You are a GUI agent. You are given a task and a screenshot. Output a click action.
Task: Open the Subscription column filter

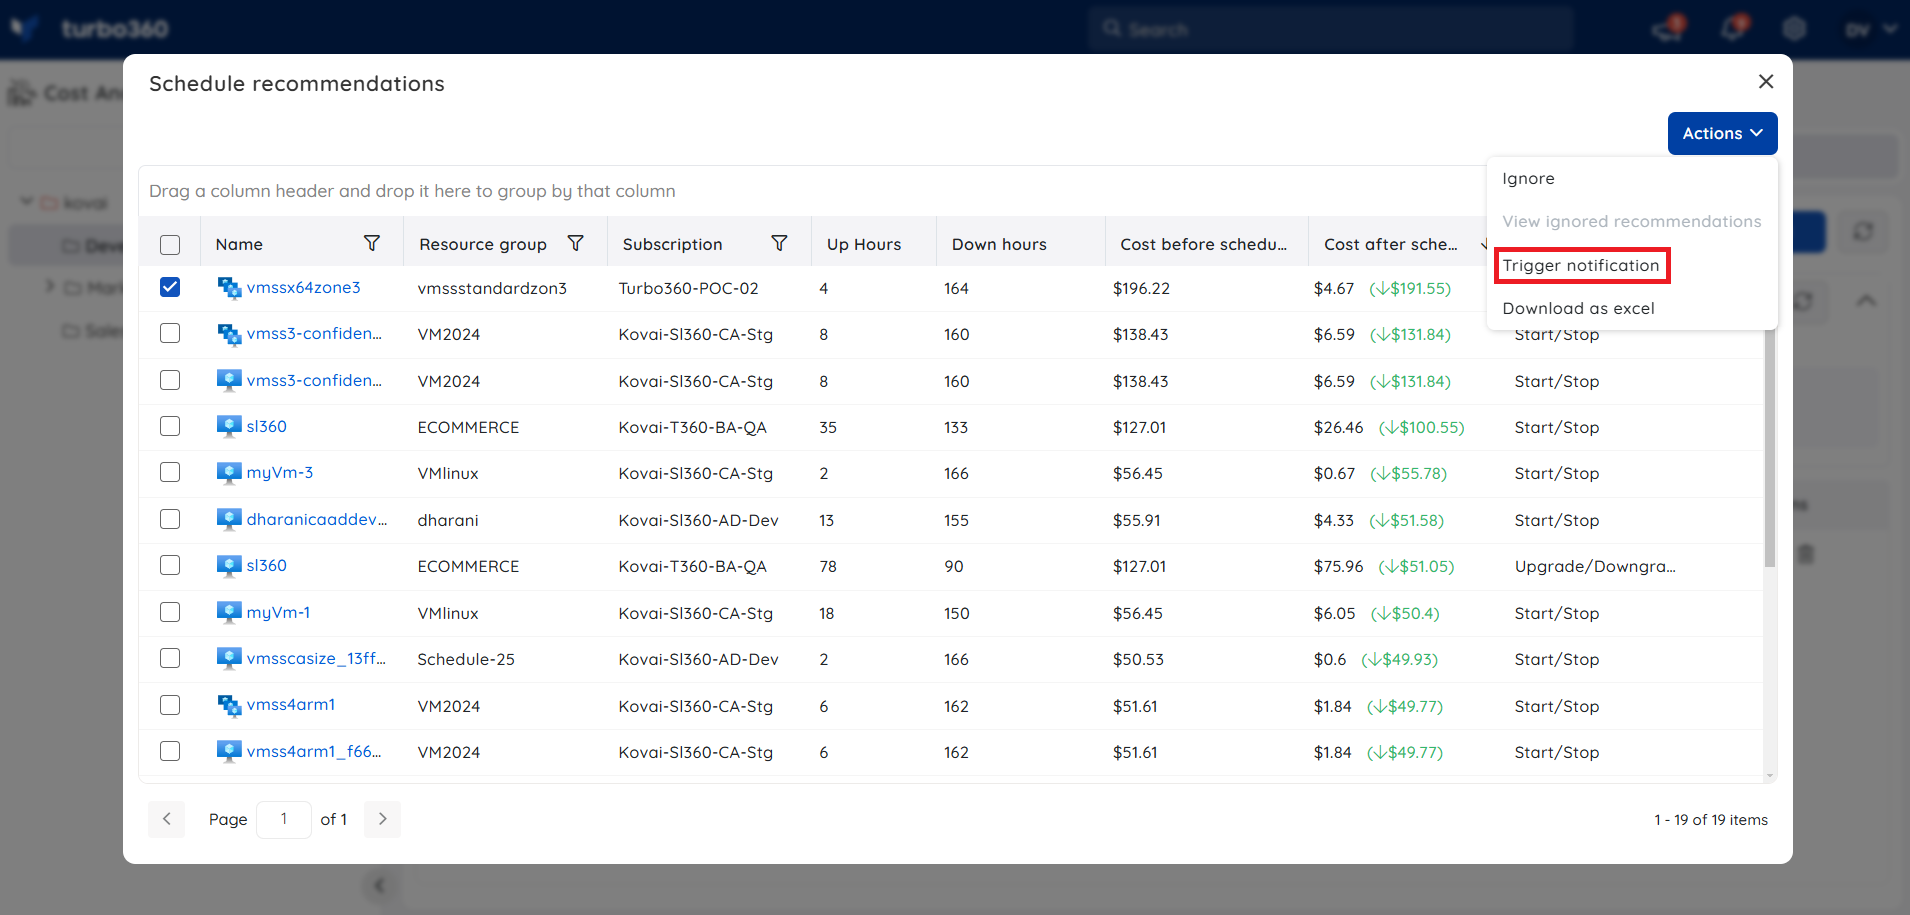[x=779, y=243]
